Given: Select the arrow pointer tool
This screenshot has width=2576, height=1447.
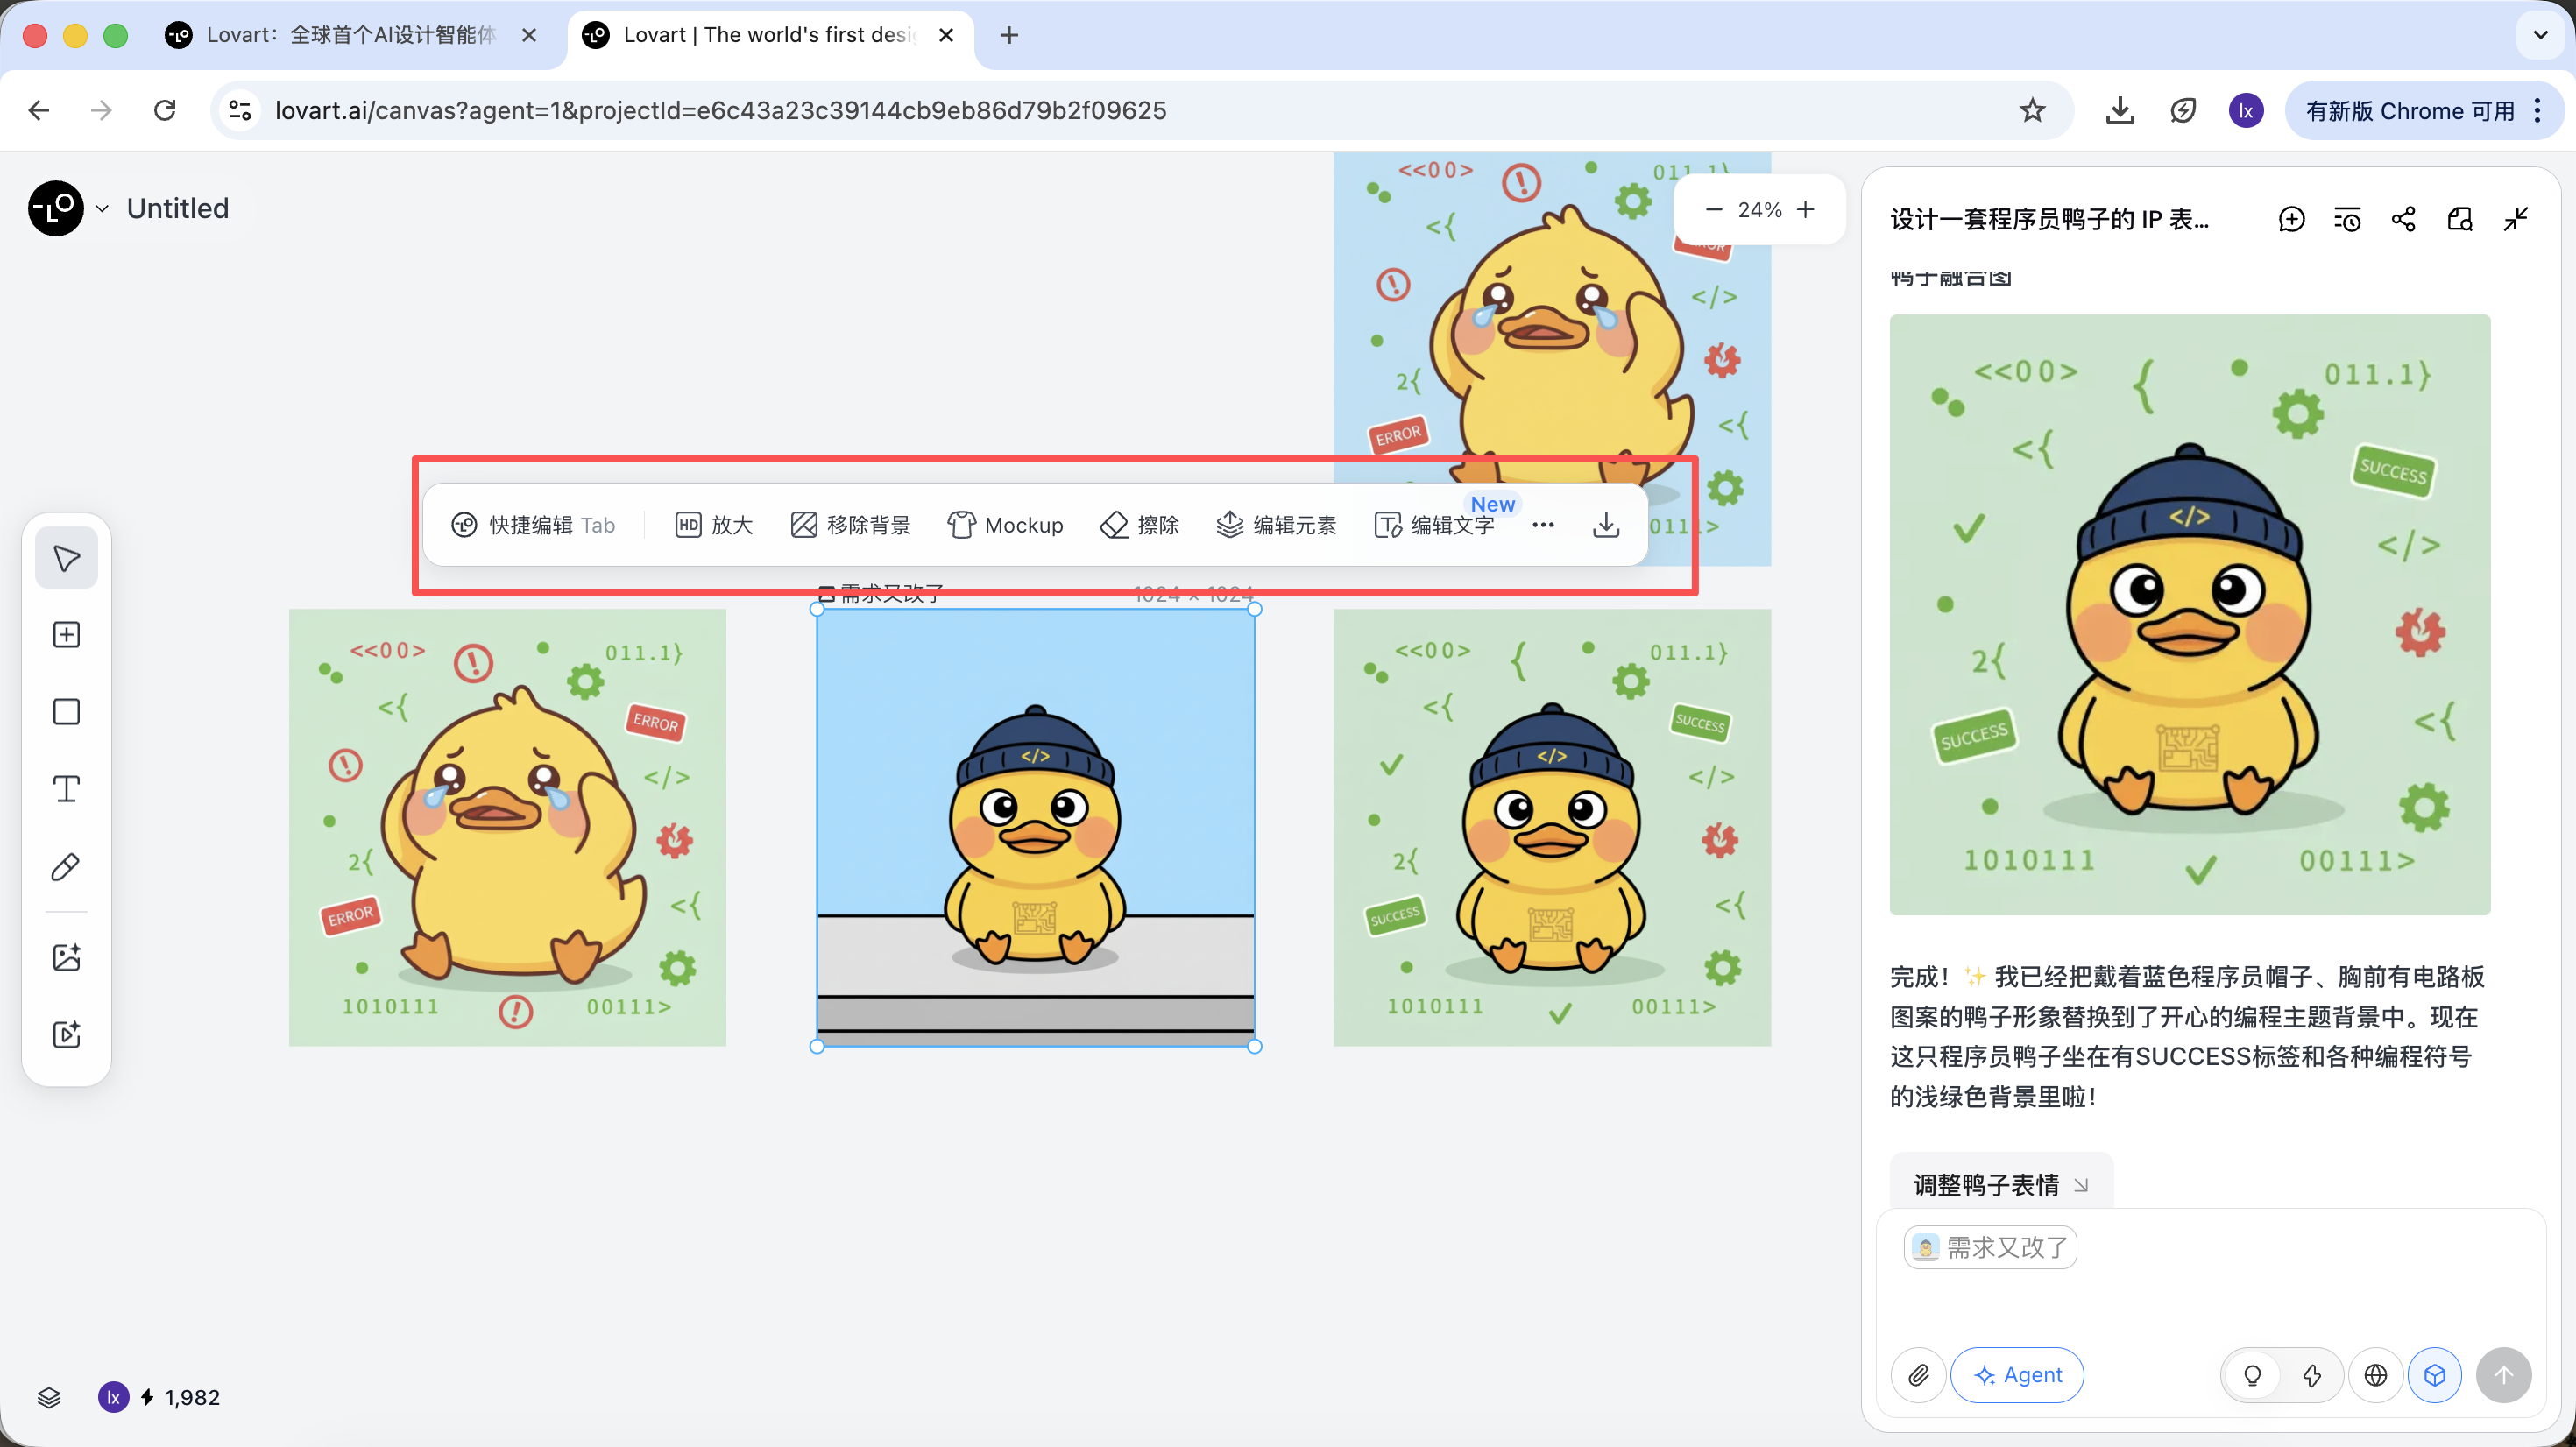Looking at the screenshot, I should pyautogui.click(x=66, y=558).
